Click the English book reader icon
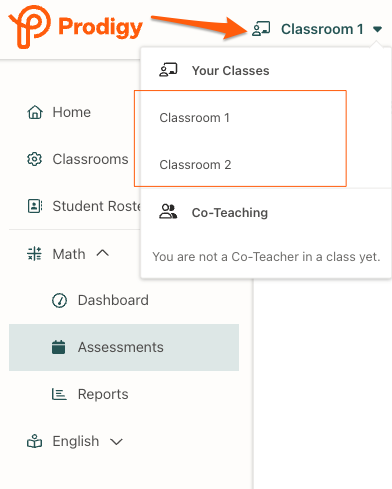The height and width of the screenshot is (489, 392). pos(34,441)
